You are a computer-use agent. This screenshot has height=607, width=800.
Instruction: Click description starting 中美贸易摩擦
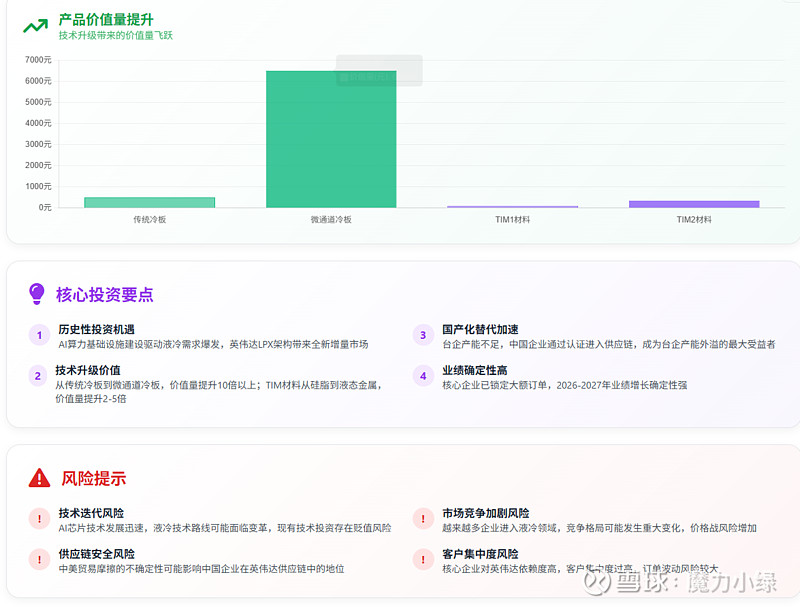pyautogui.click(x=201, y=569)
